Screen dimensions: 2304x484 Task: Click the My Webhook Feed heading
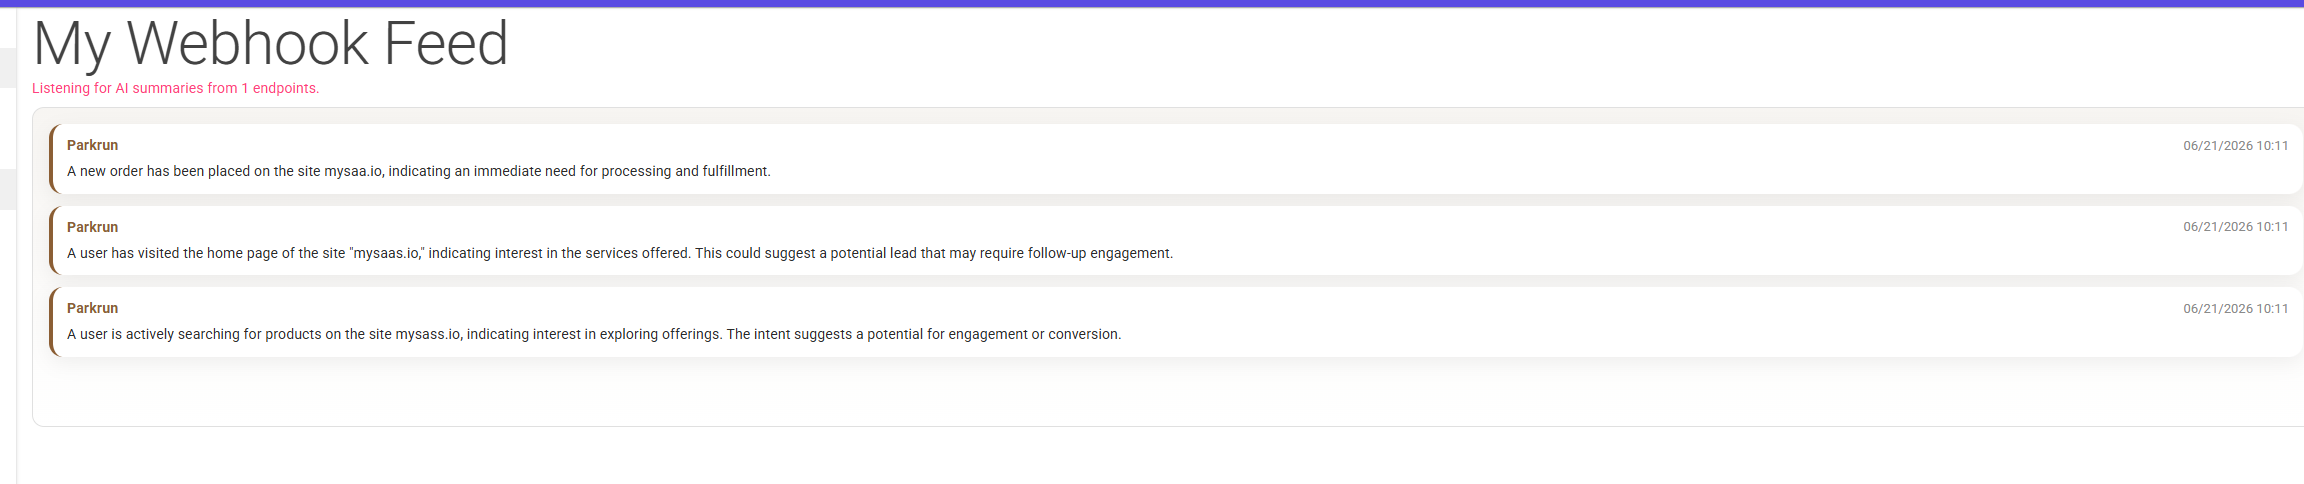point(270,45)
